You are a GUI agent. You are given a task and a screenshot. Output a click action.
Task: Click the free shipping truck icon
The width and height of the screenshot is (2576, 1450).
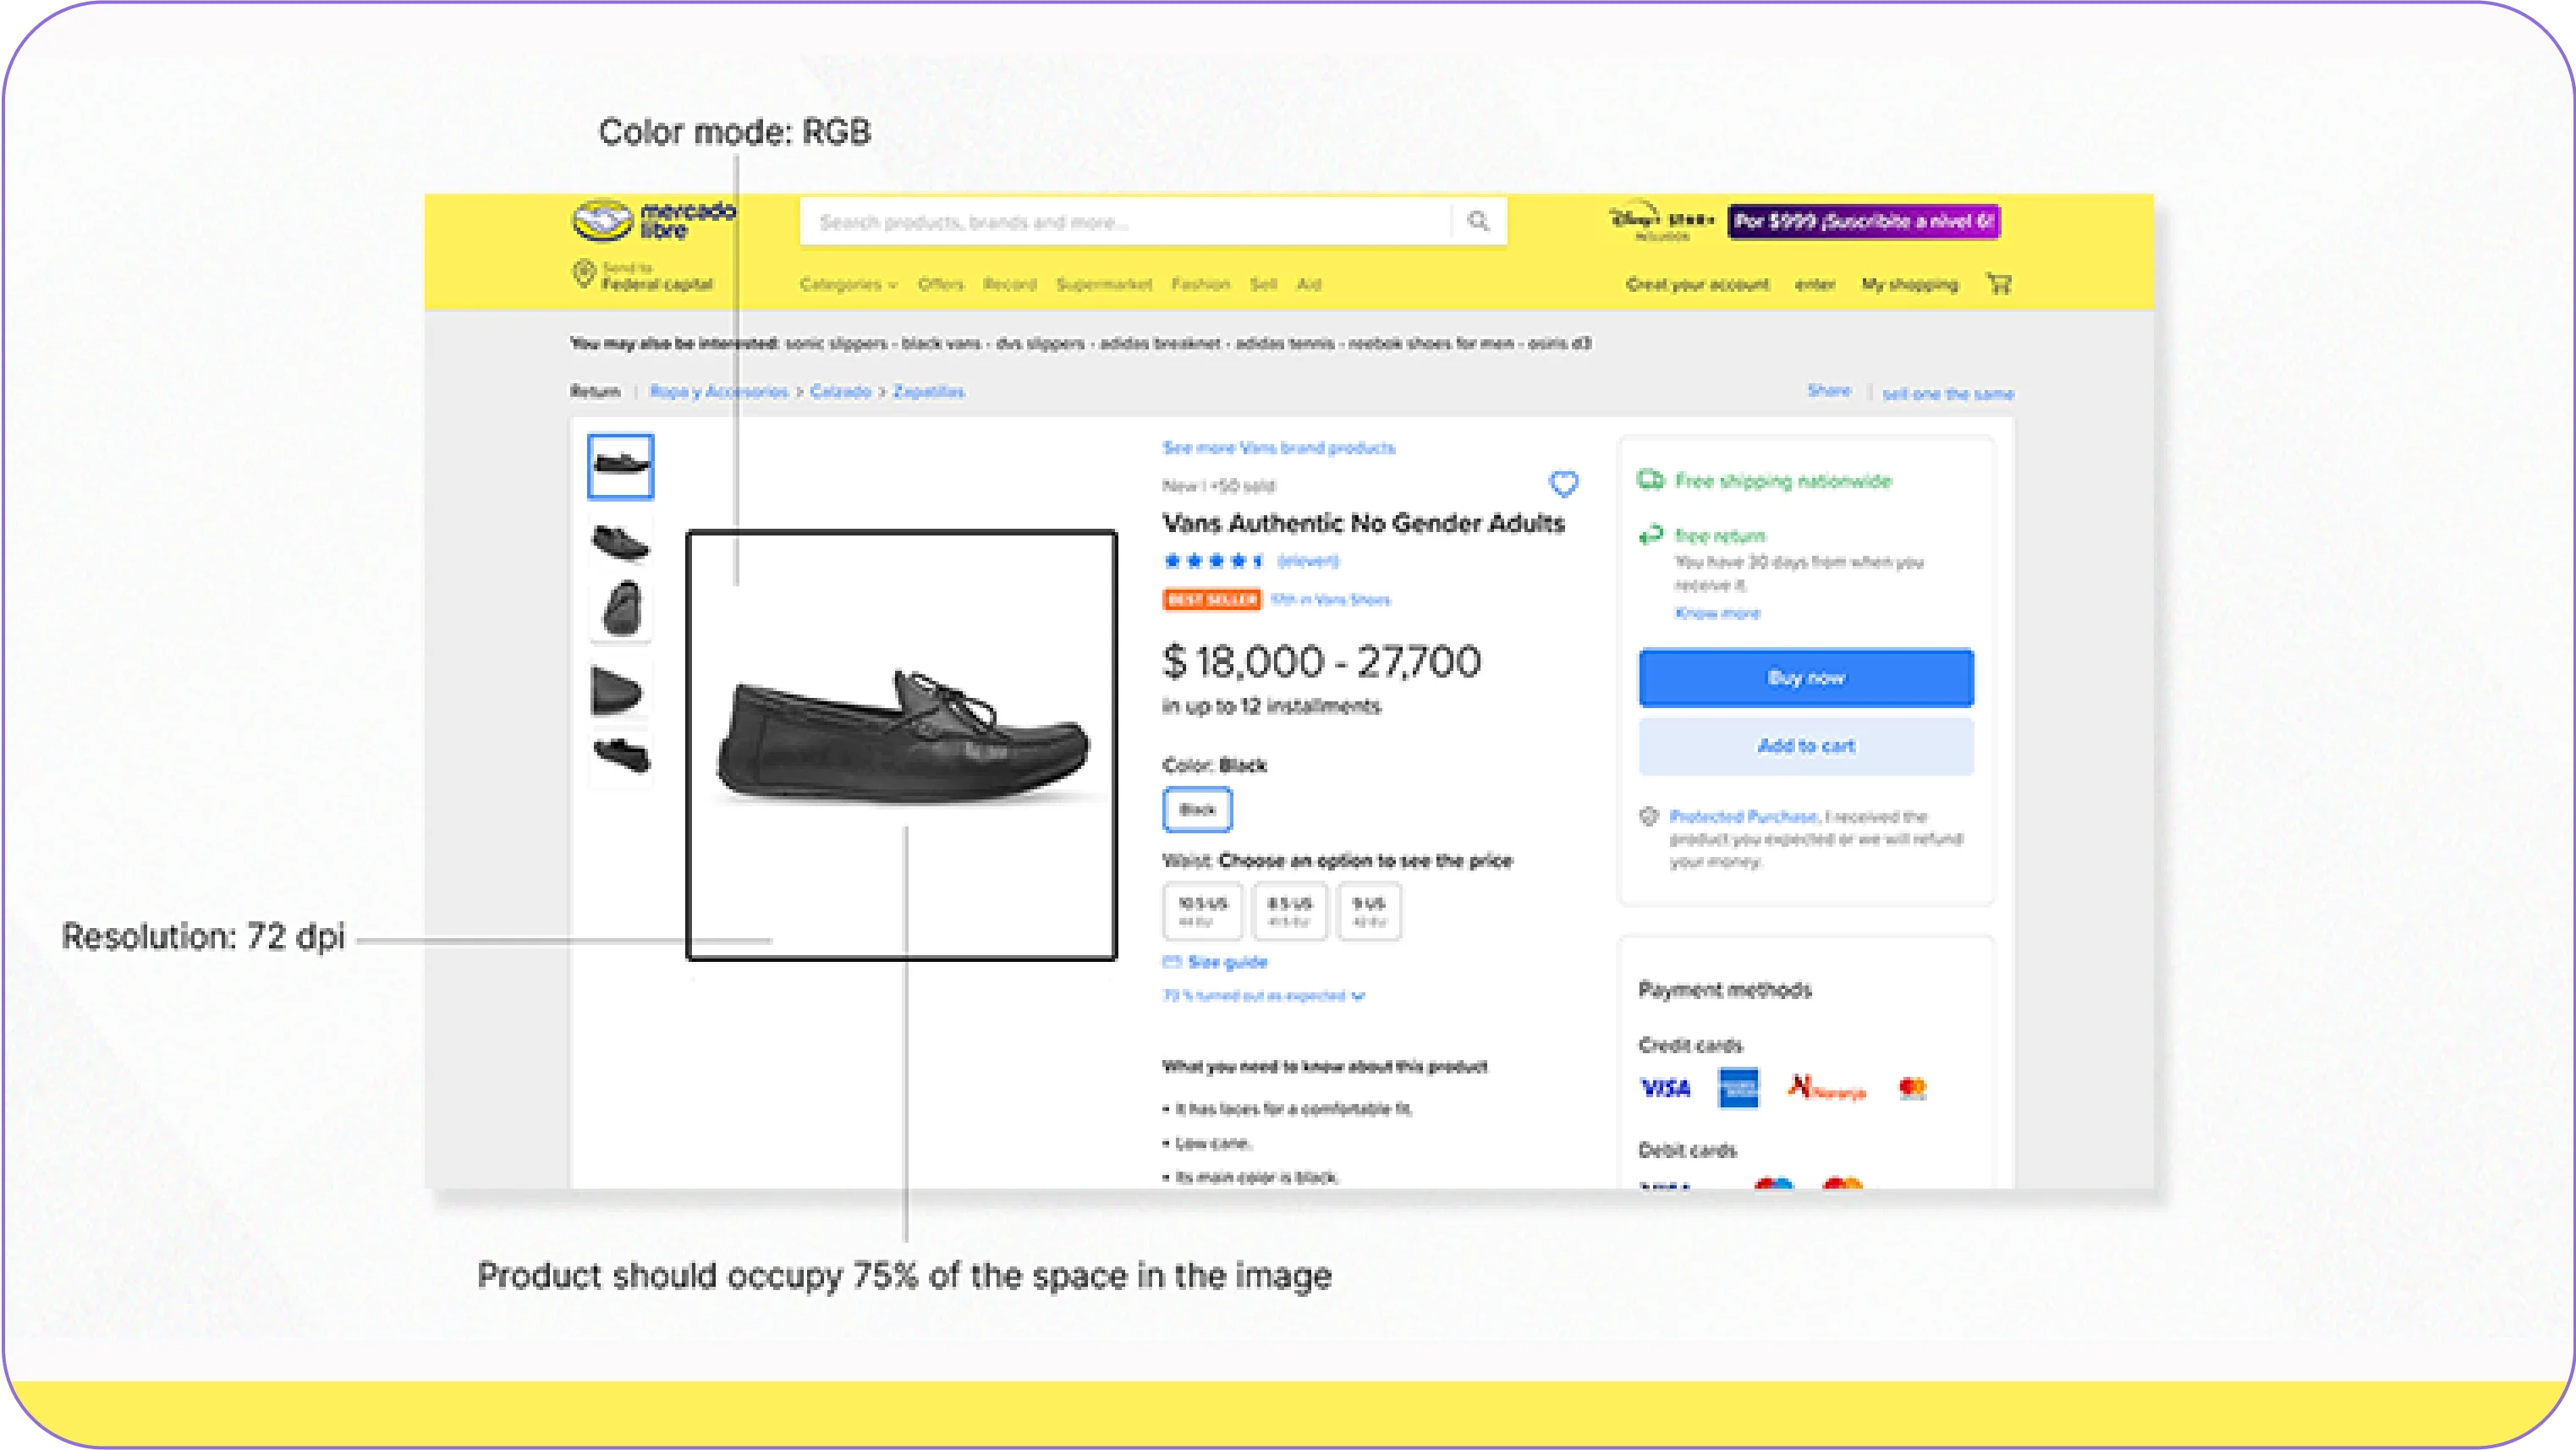pos(1650,480)
